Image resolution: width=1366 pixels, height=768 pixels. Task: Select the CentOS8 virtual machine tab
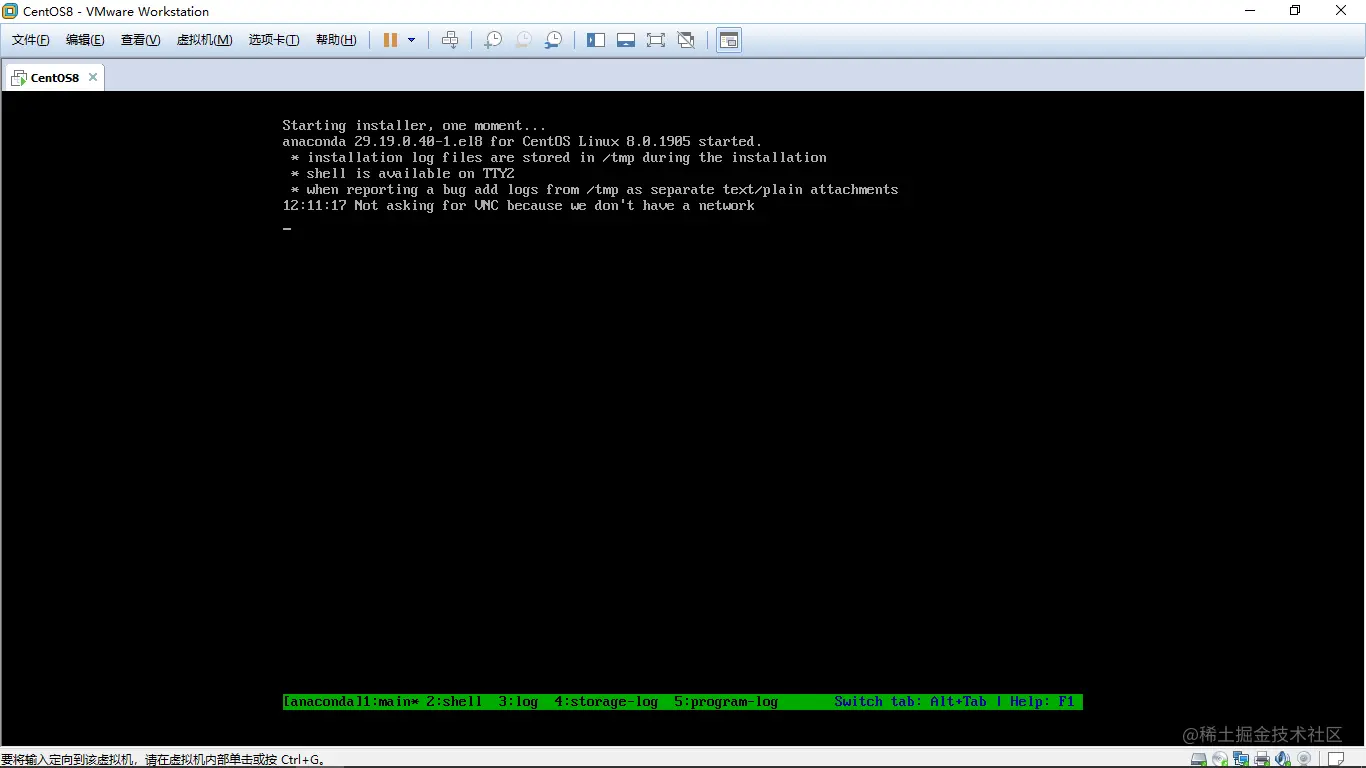tap(54, 77)
